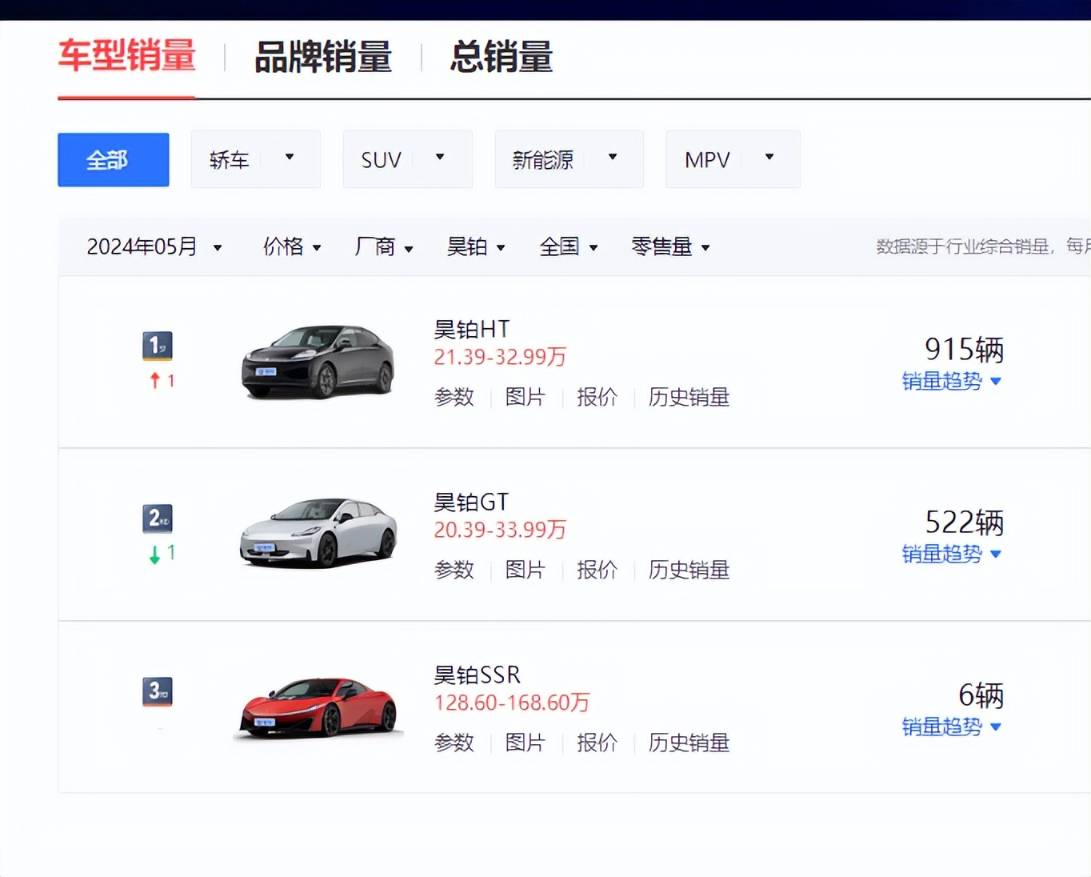Open the 2024年05月 date dropdown
1091x877 pixels.
click(x=154, y=246)
